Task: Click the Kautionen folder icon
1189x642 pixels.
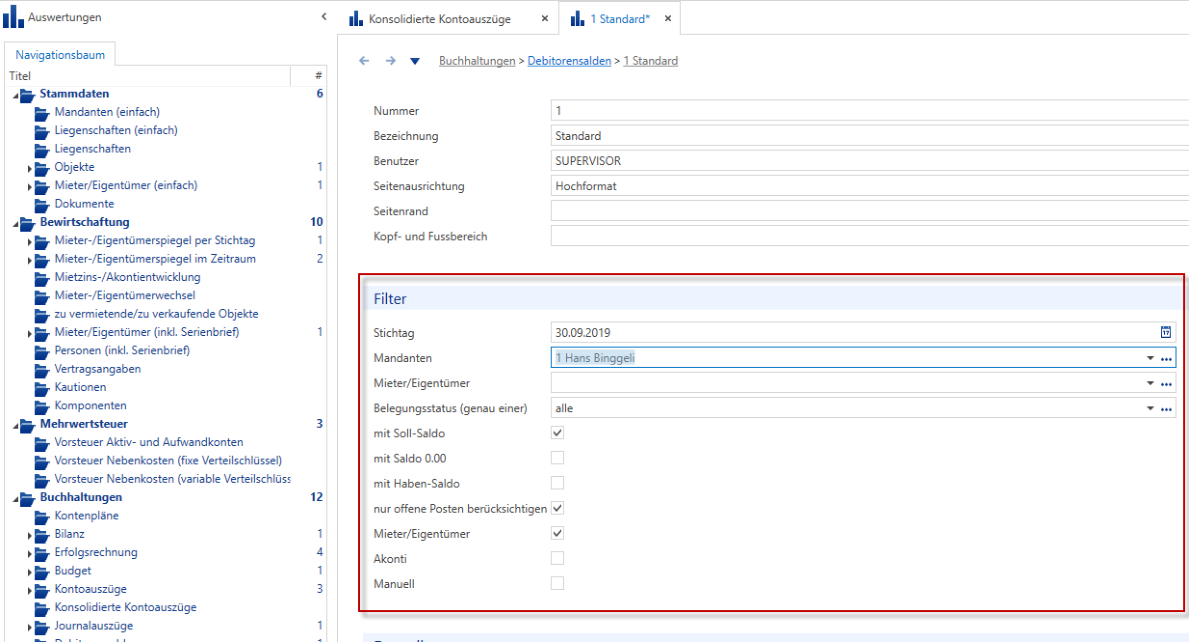Action: click(x=42, y=388)
